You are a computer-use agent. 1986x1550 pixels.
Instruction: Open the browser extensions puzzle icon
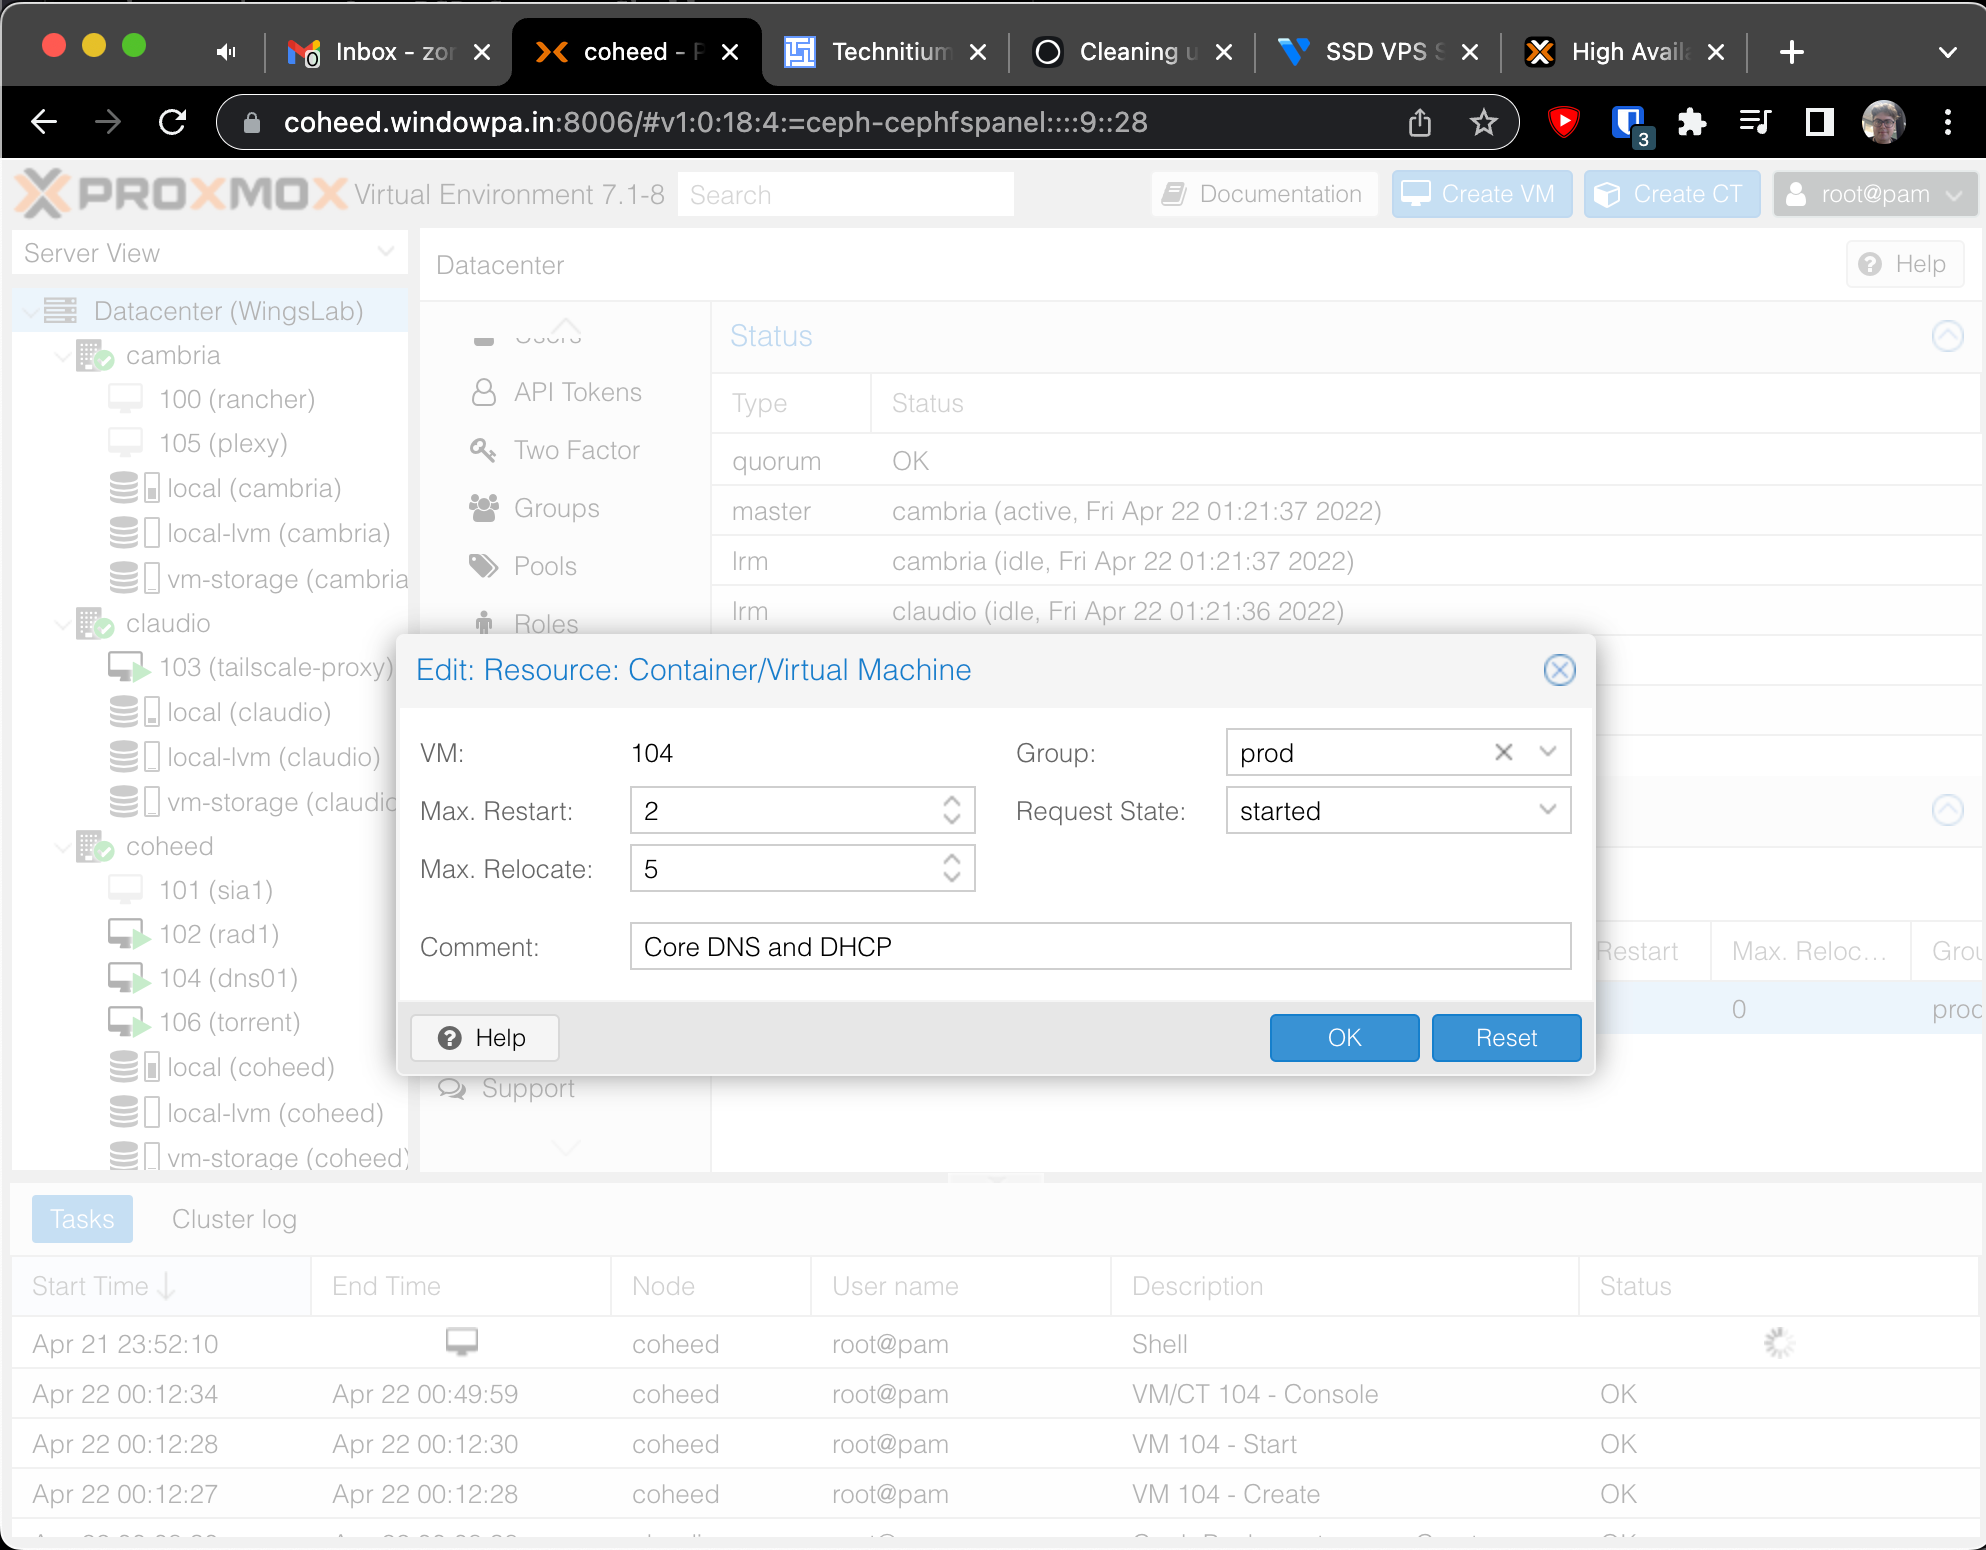pos(1691,122)
